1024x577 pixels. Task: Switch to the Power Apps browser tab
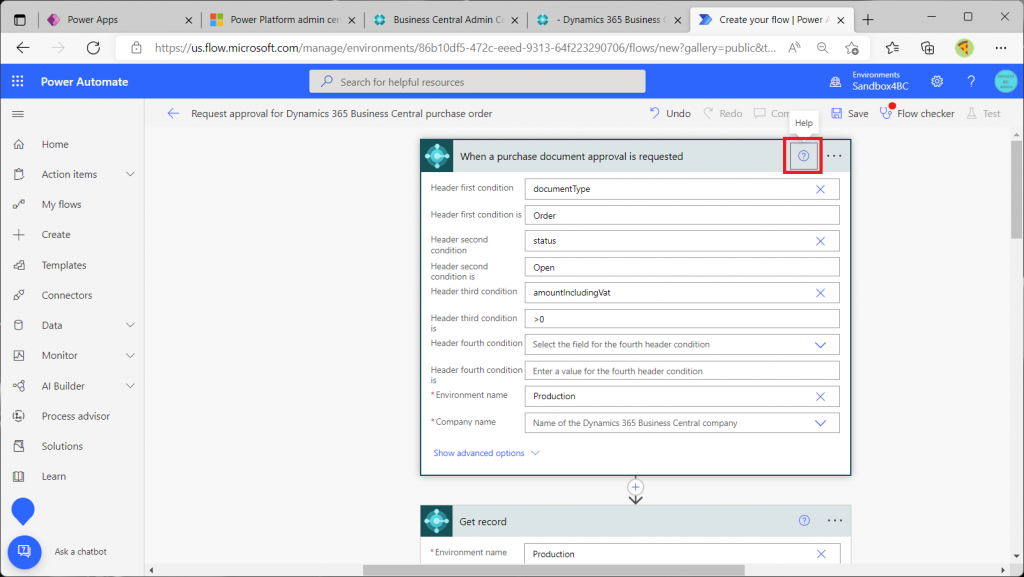coord(120,20)
